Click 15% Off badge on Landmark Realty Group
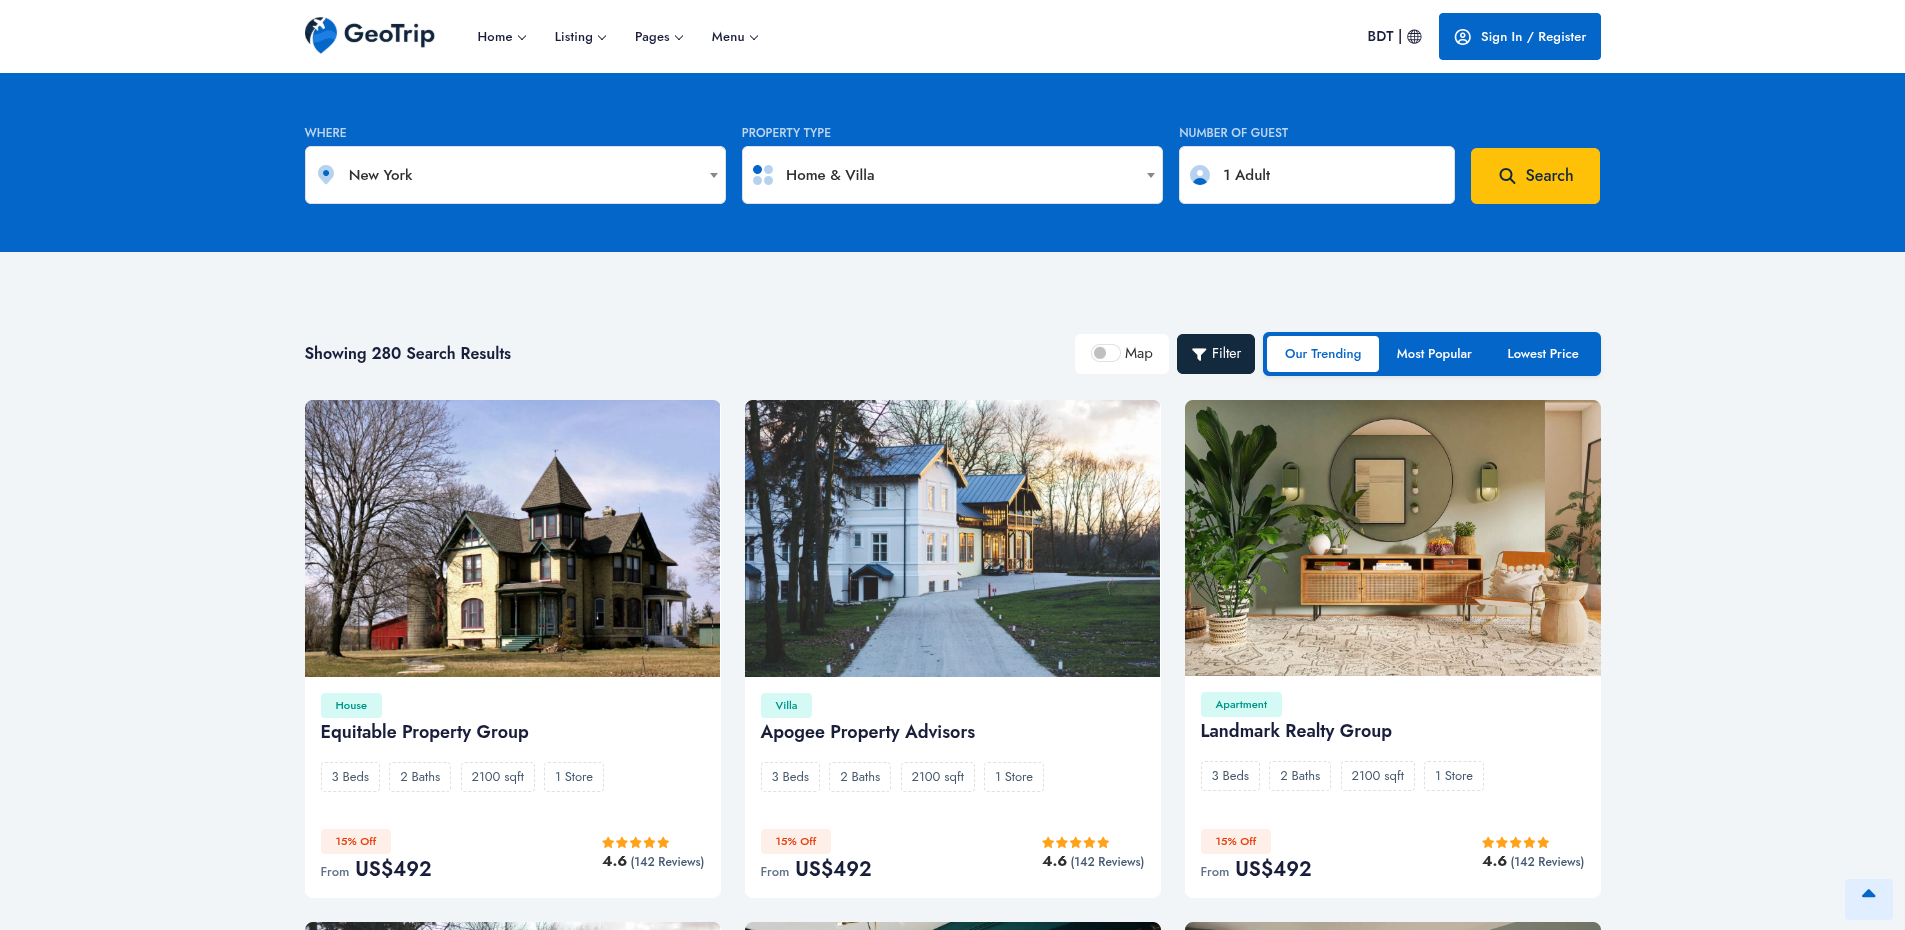Image resolution: width=1905 pixels, height=930 pixels. pos(1236,841)
